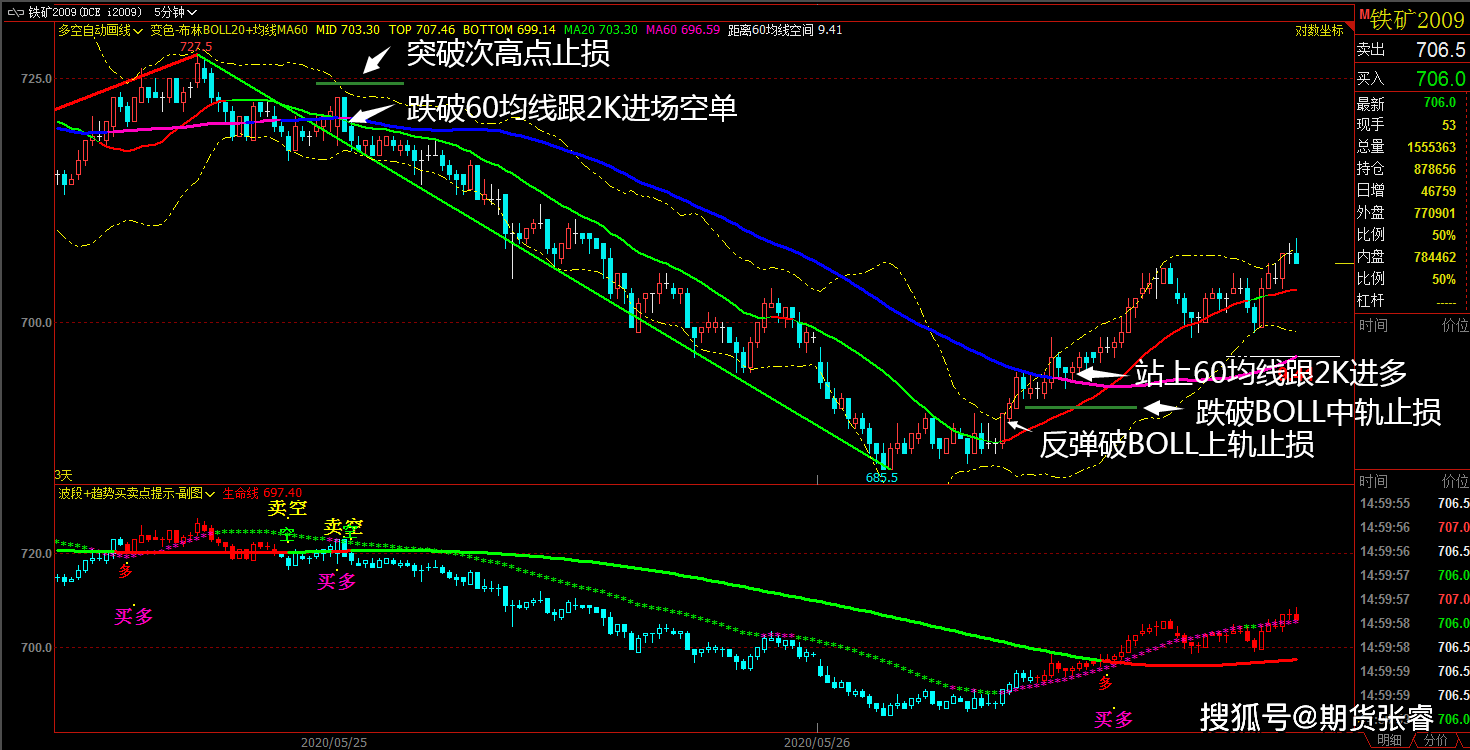
Task: Open the 波段+趋势买卖点提示-副图 indicator dropdown
Action: tap(137, 493)
